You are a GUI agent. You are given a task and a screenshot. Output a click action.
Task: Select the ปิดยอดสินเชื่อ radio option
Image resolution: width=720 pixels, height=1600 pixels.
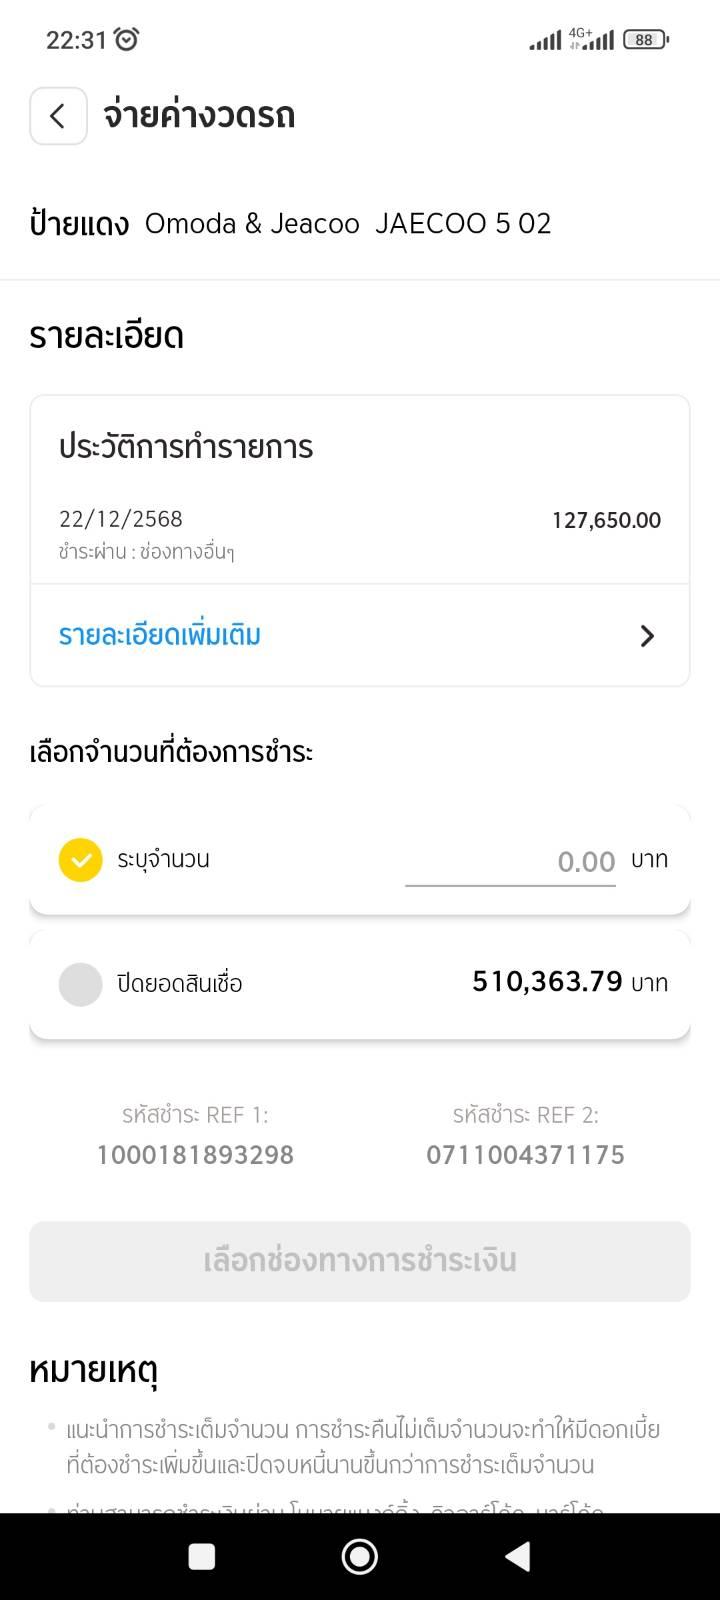coord(81,984)
